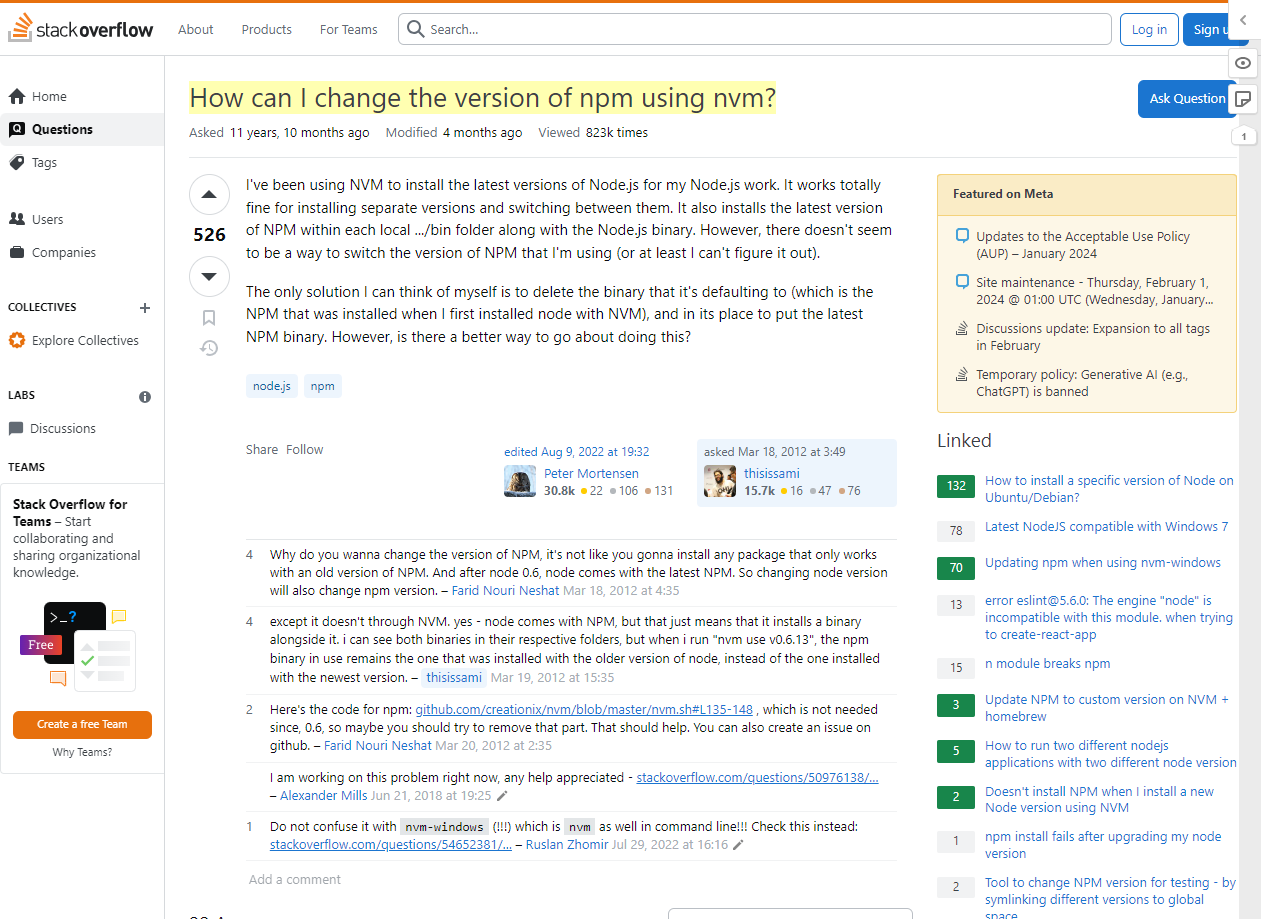
Task: Open Why Teams? link
Action: tap(82, 752)
